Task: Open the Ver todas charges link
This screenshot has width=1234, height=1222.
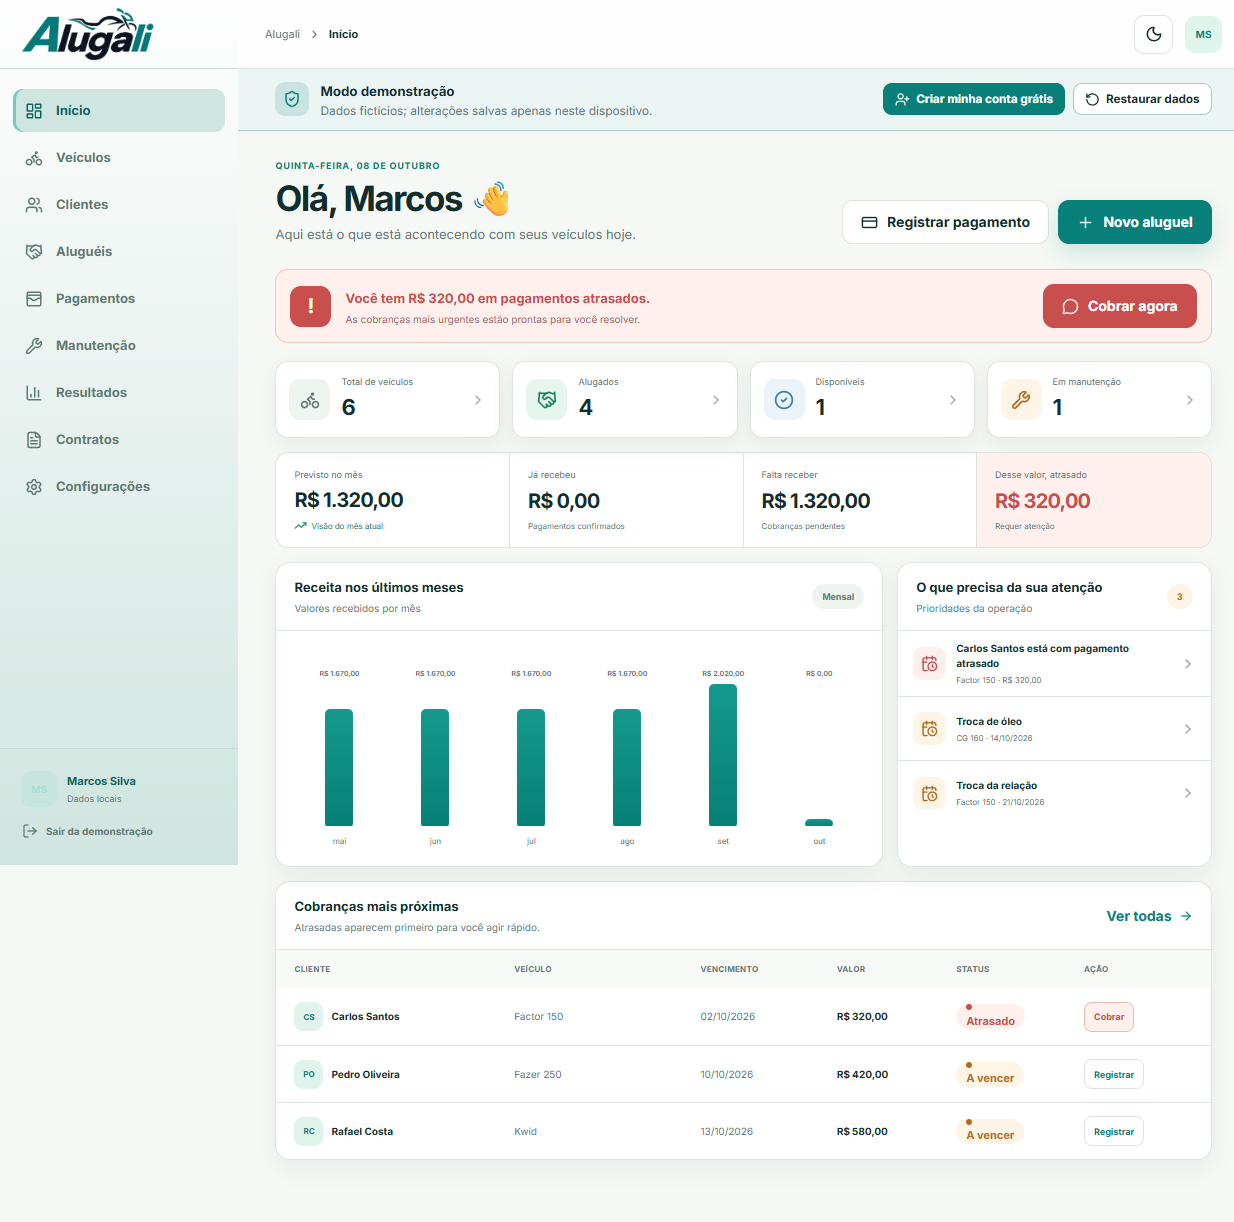Action: [1149, 916]
